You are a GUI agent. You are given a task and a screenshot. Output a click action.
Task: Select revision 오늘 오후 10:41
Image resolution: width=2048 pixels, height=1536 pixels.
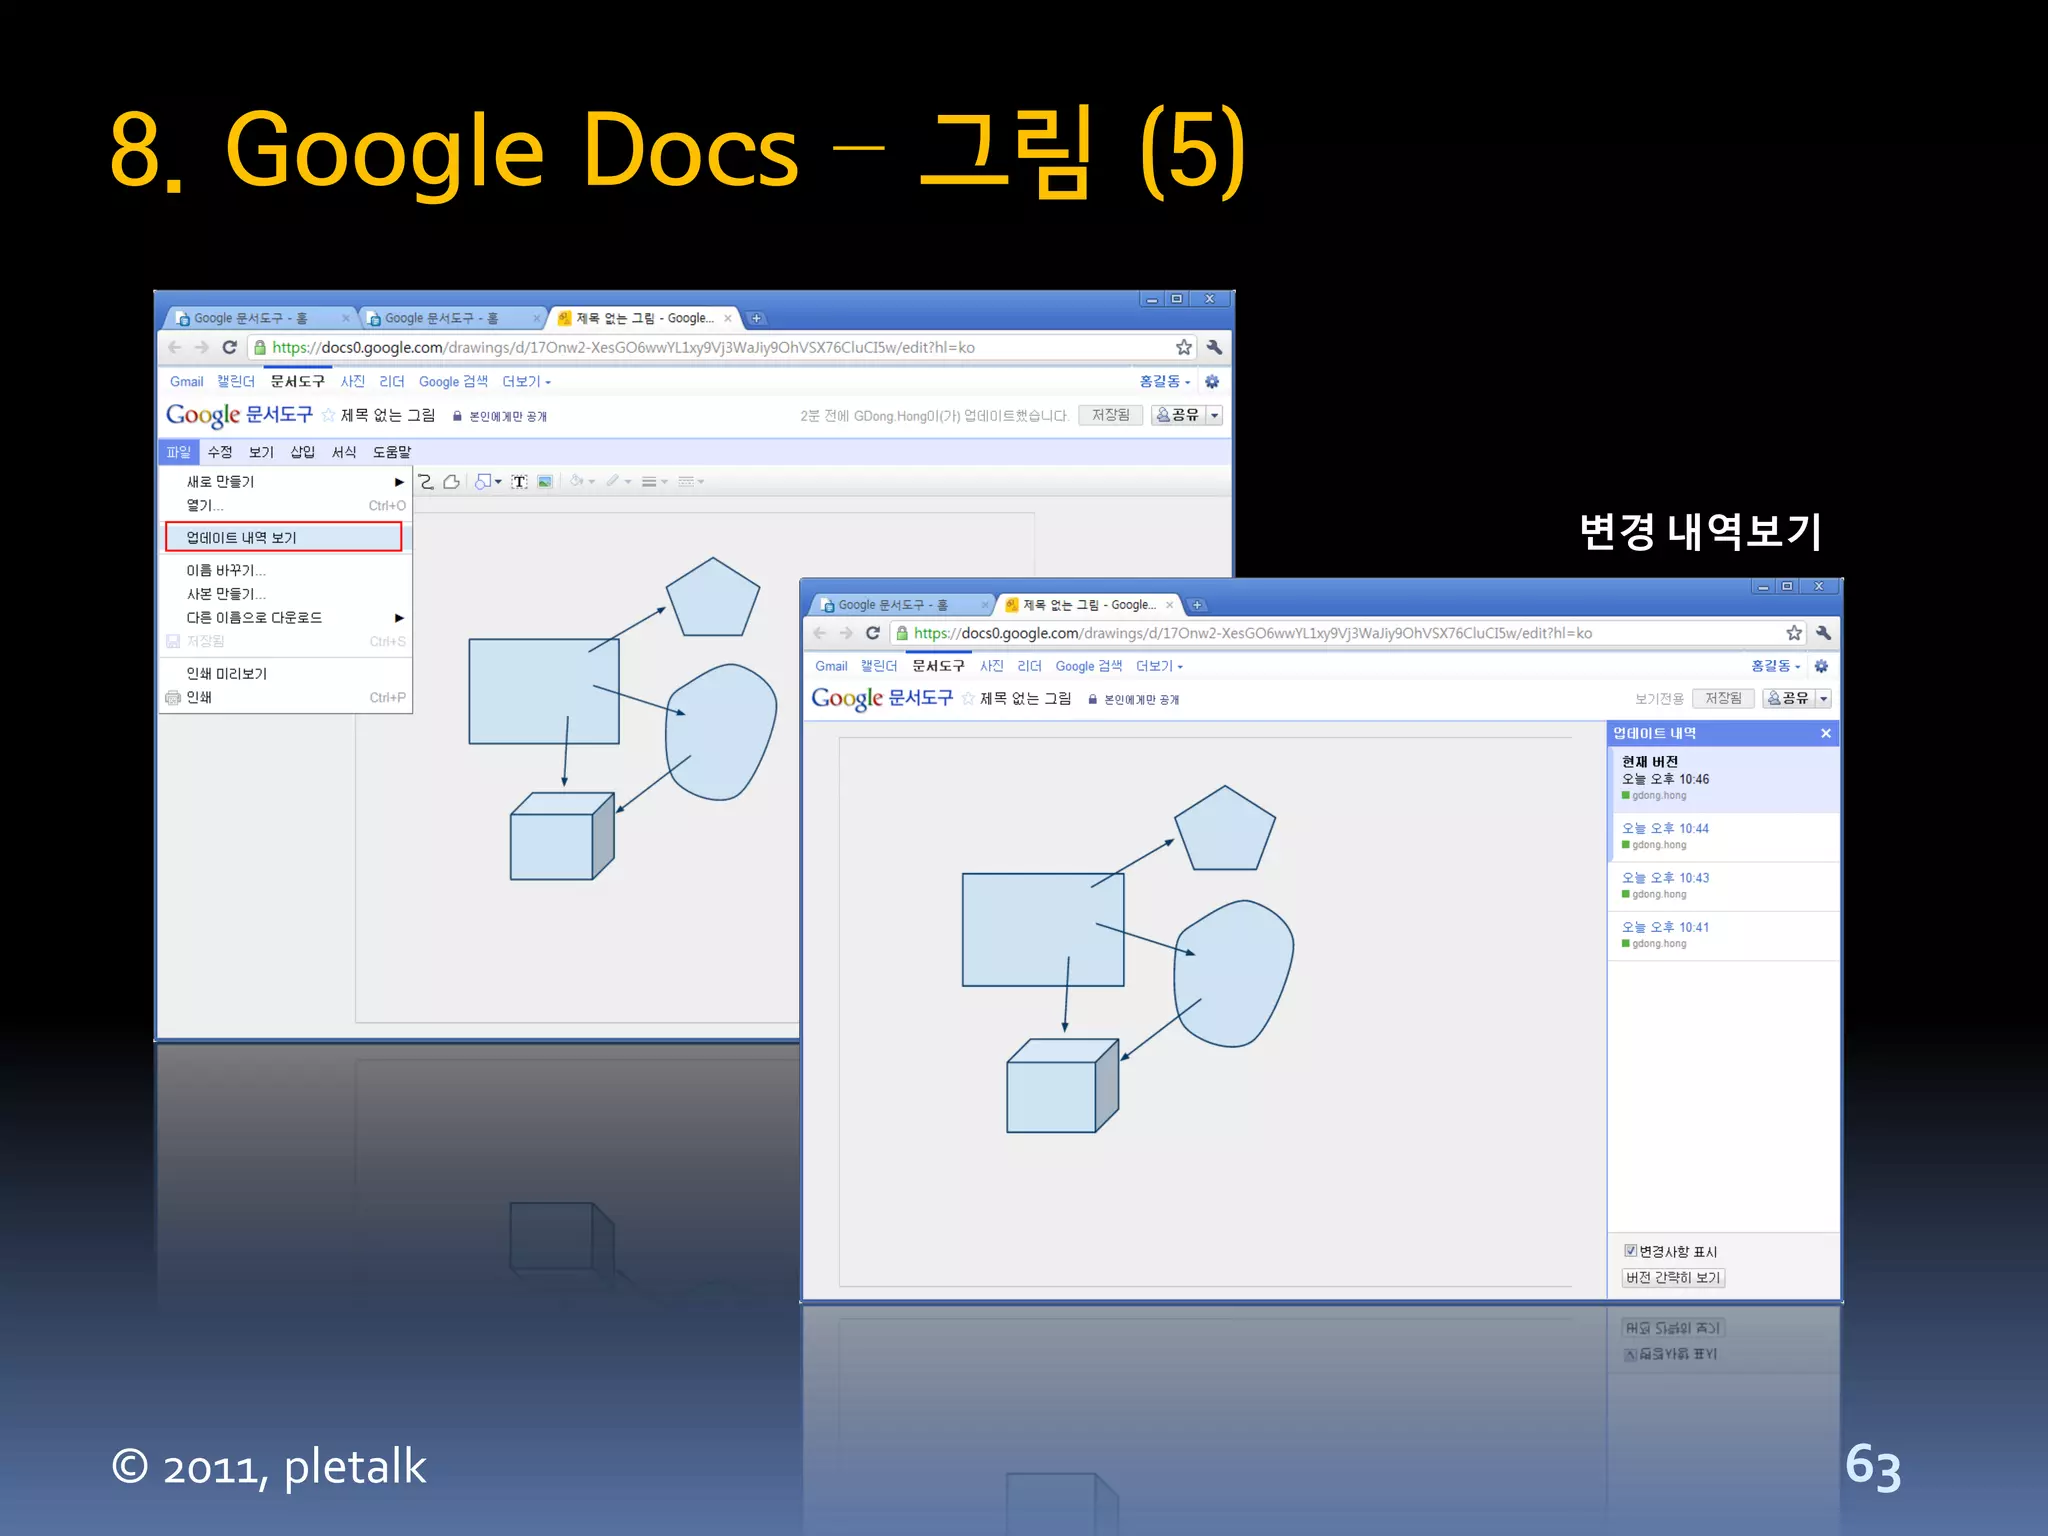click(x=1723, y=935)
